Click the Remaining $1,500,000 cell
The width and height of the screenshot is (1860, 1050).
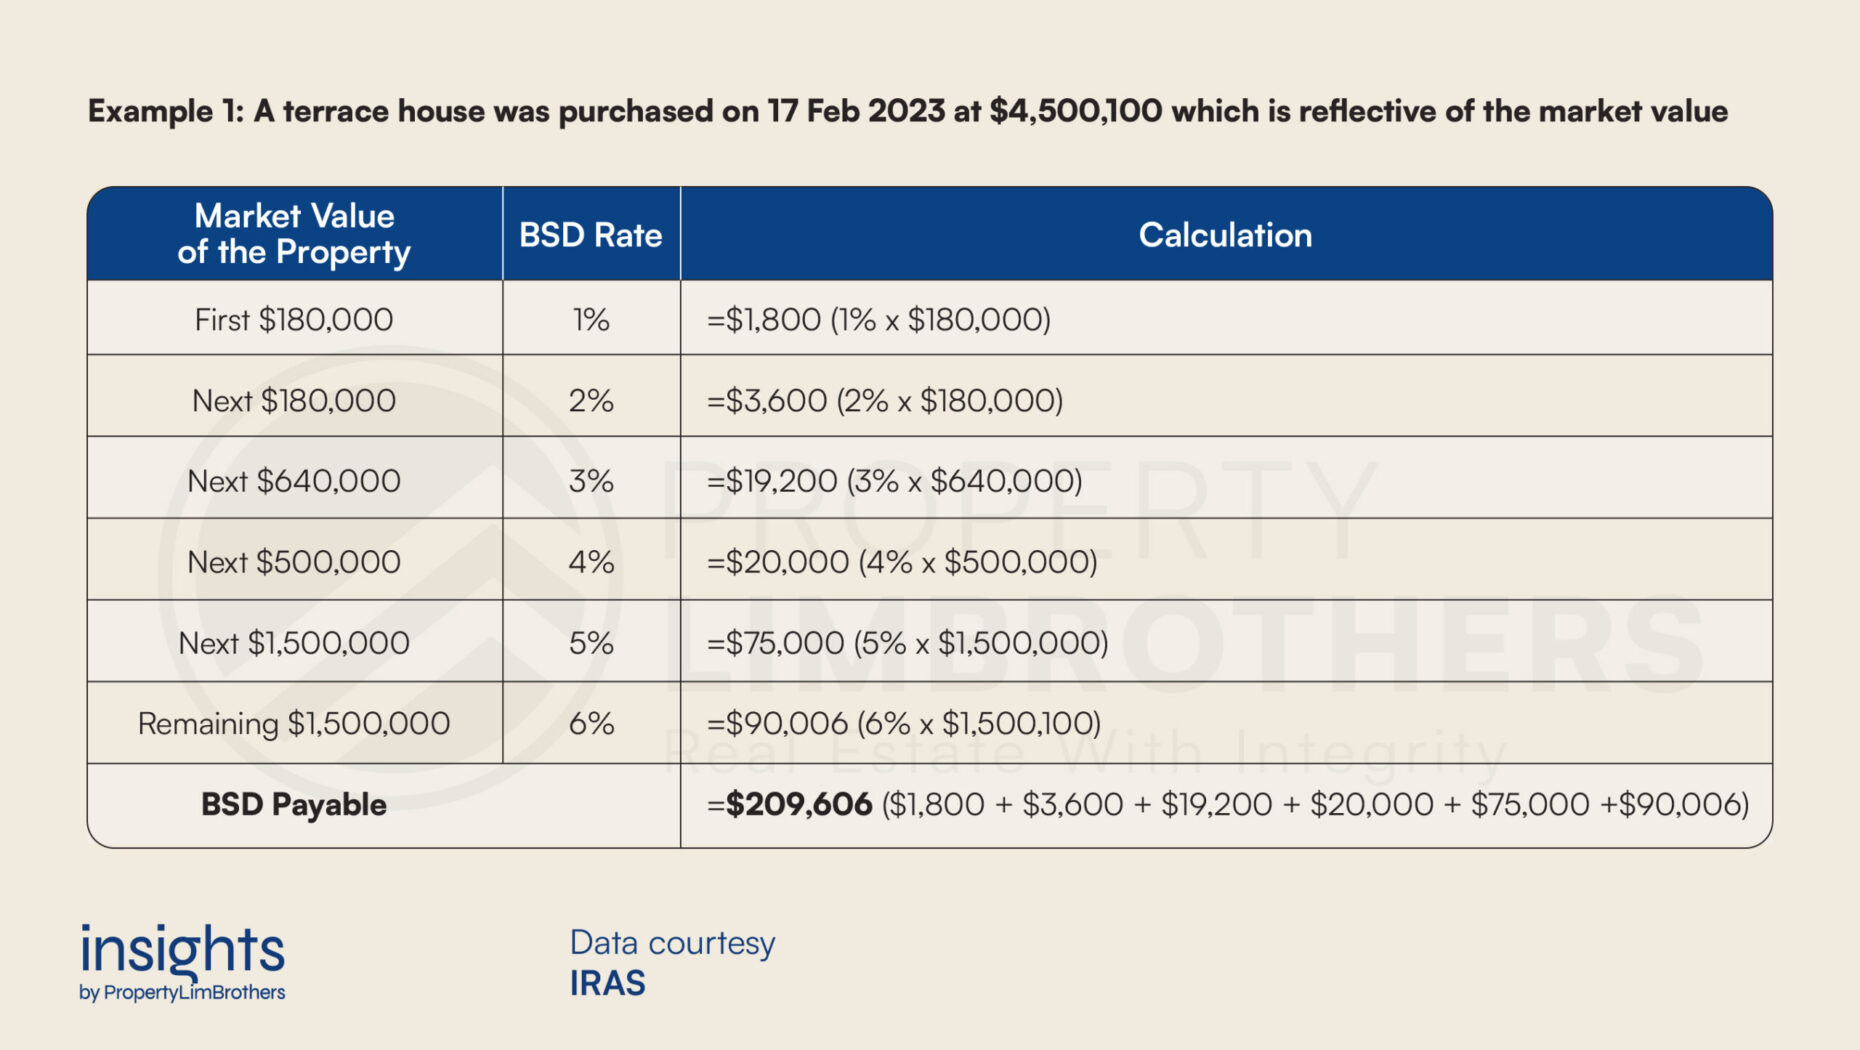coord(294,724)
